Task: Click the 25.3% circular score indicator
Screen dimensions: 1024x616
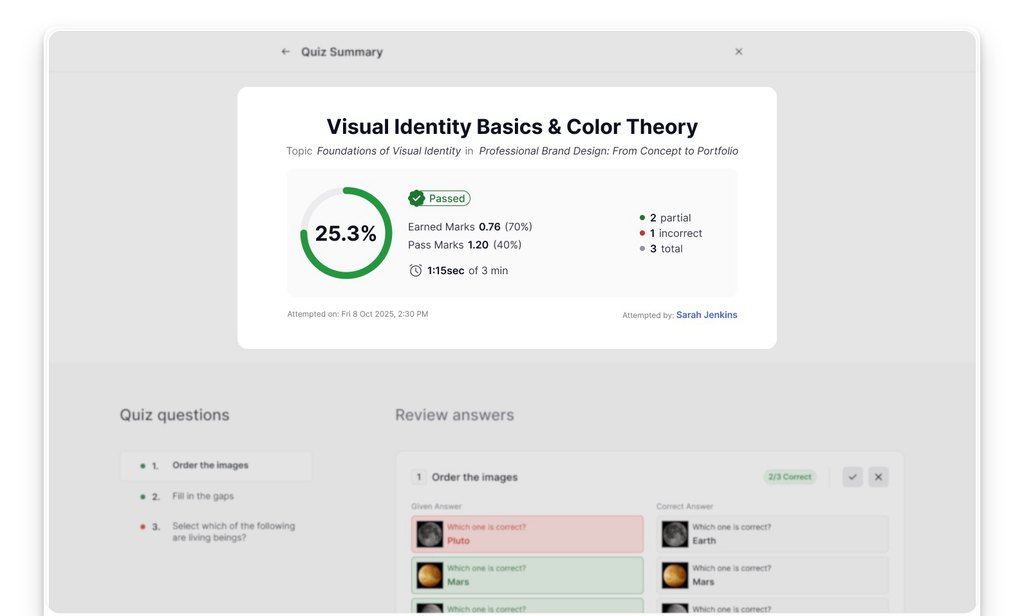Action: click(x=346, y=233)
